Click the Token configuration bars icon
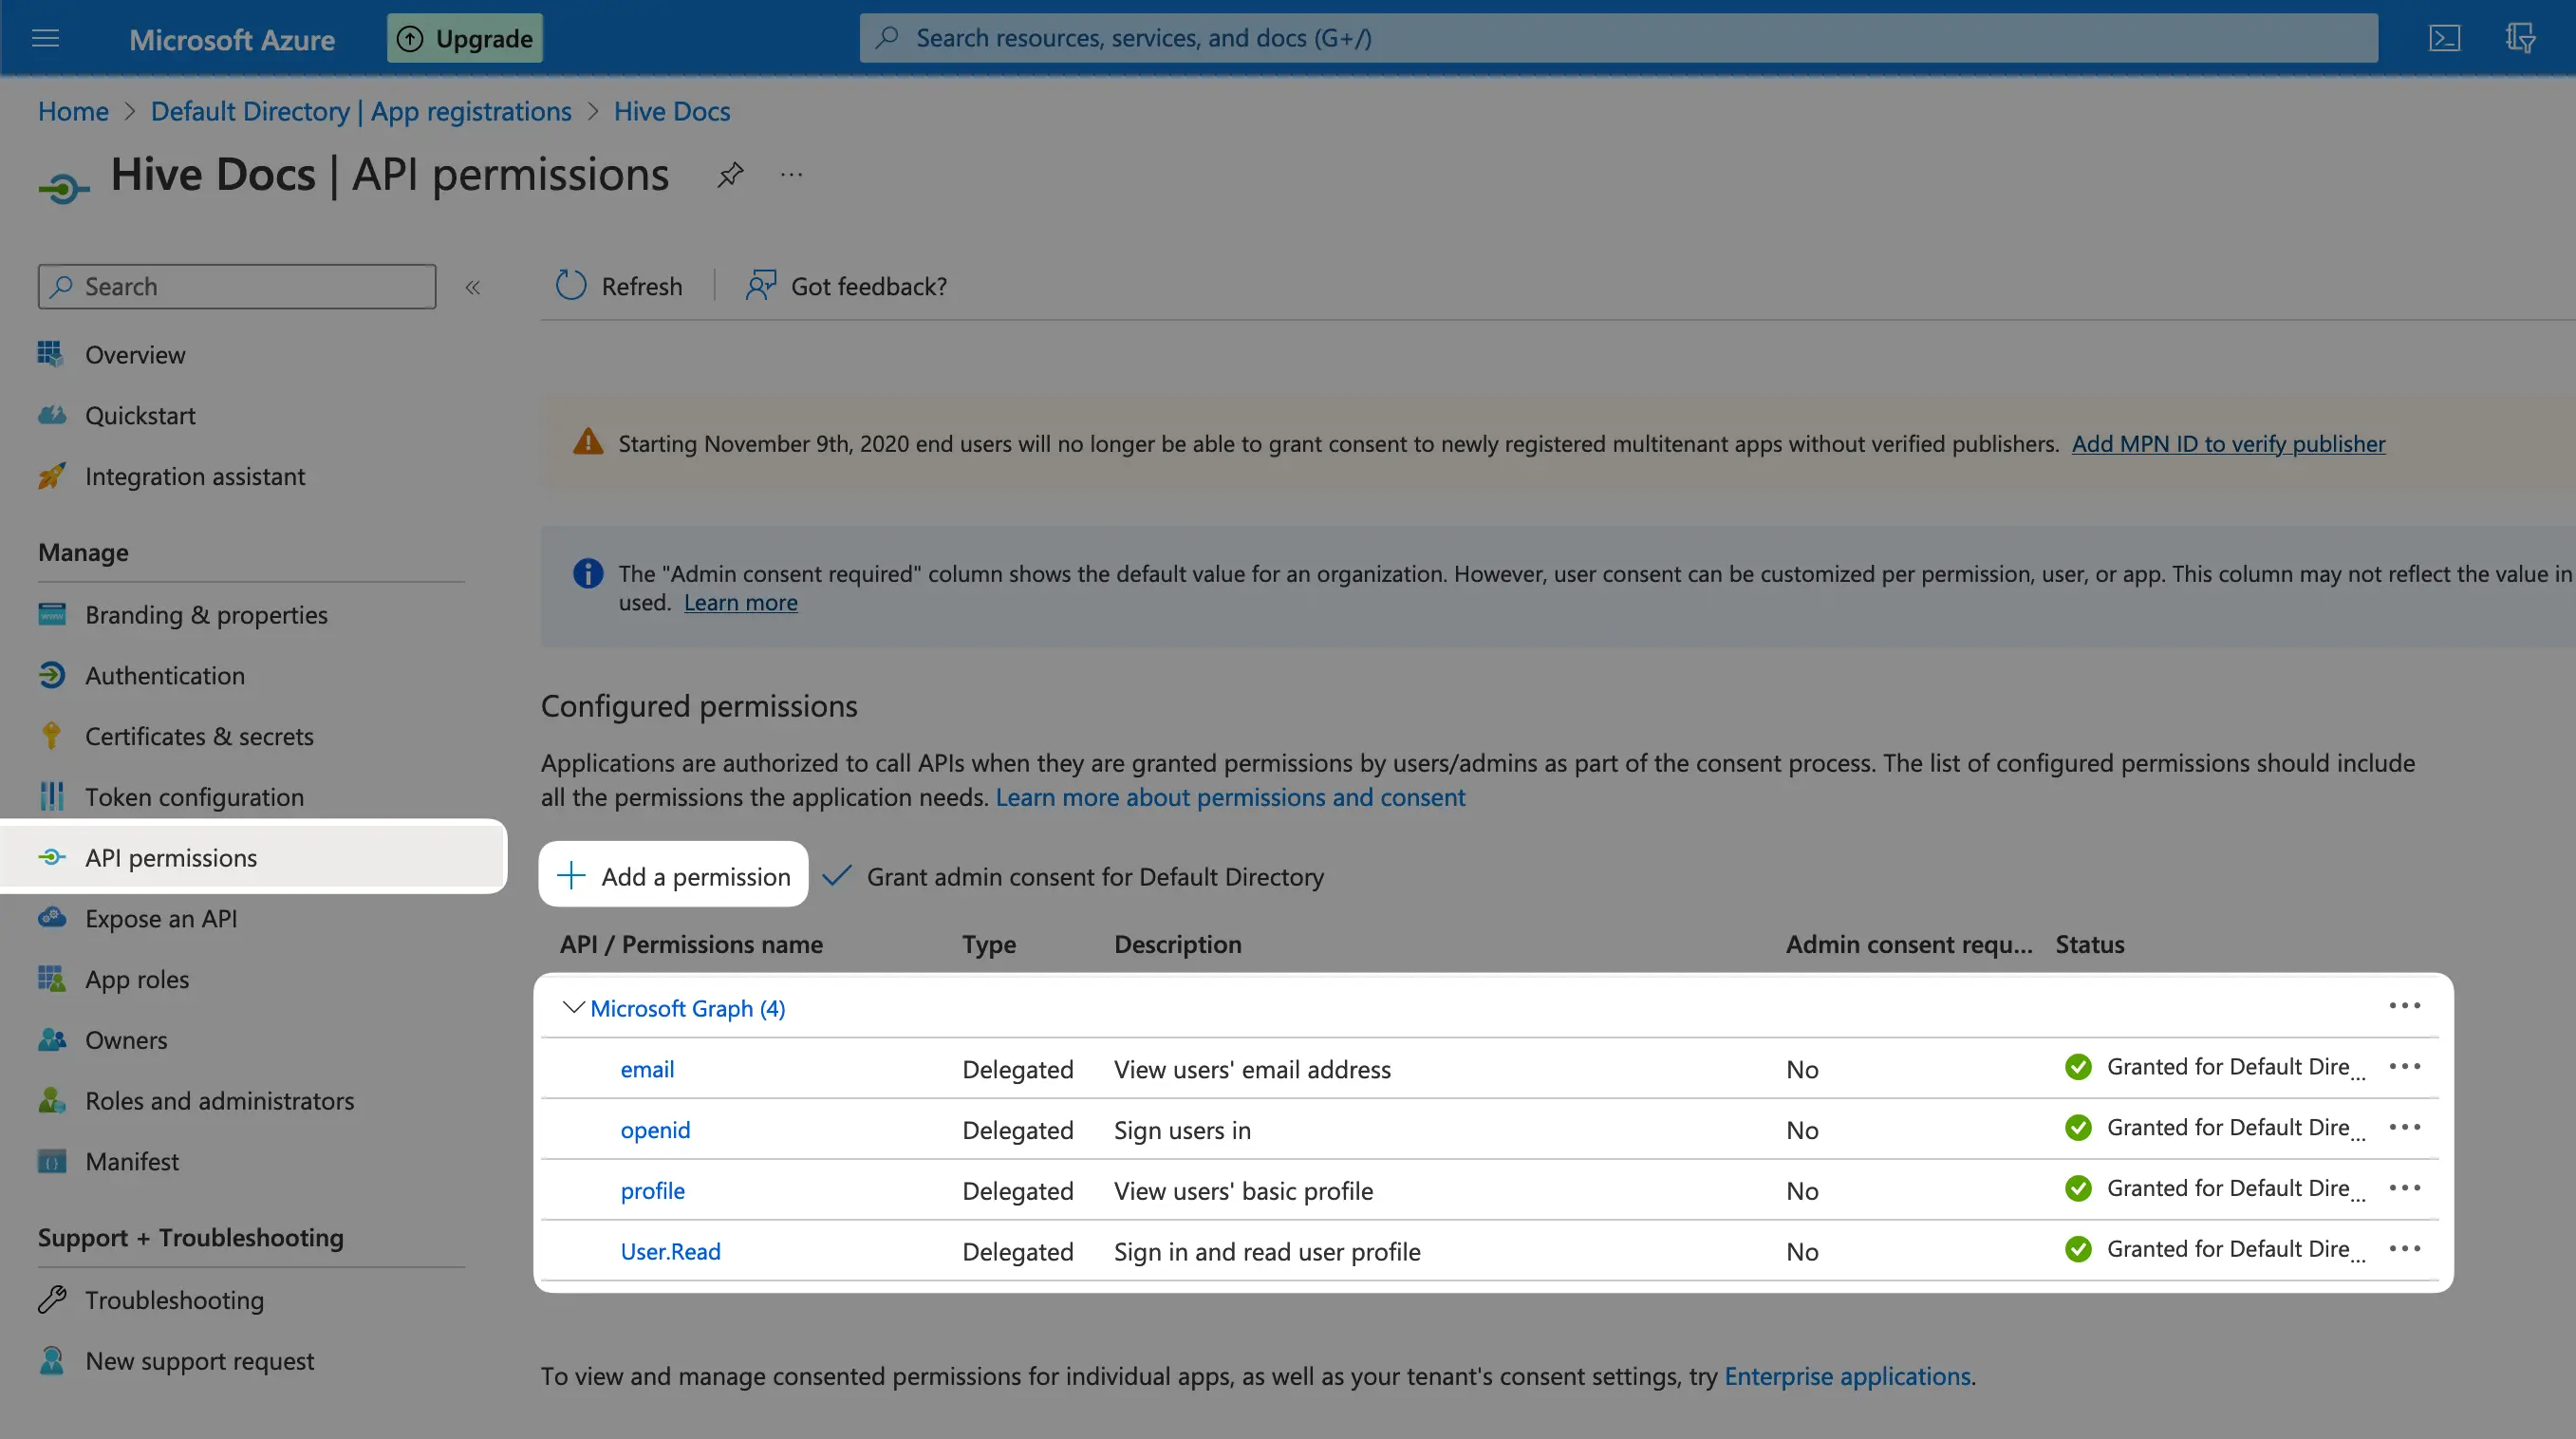 (x=51, y=796)
